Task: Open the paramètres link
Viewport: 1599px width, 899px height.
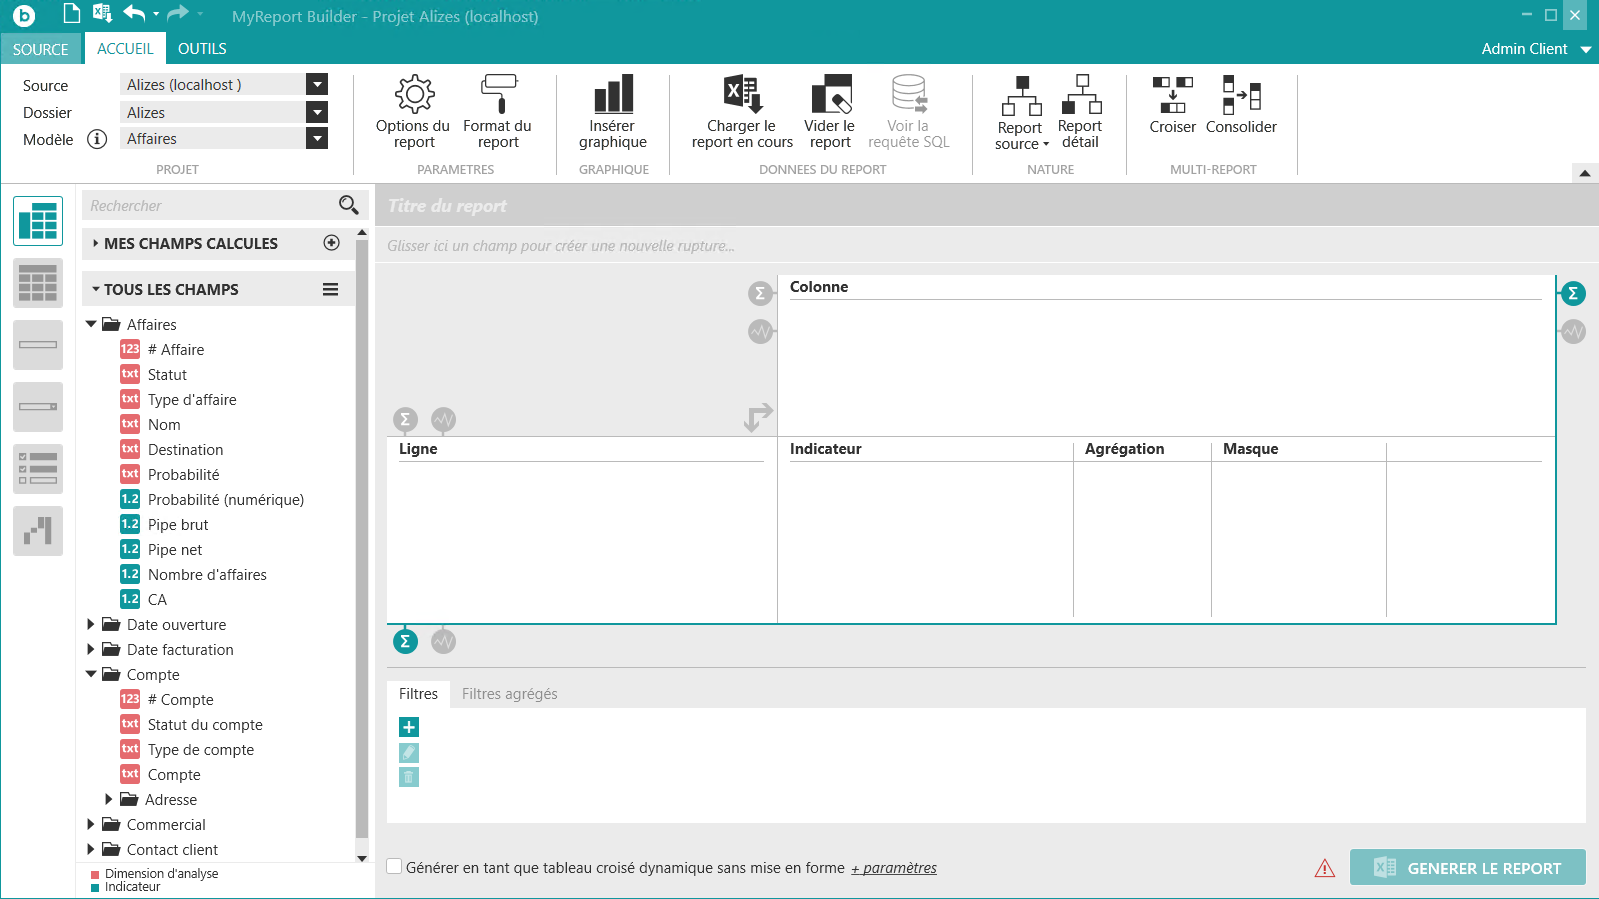Action: (894, 868)
